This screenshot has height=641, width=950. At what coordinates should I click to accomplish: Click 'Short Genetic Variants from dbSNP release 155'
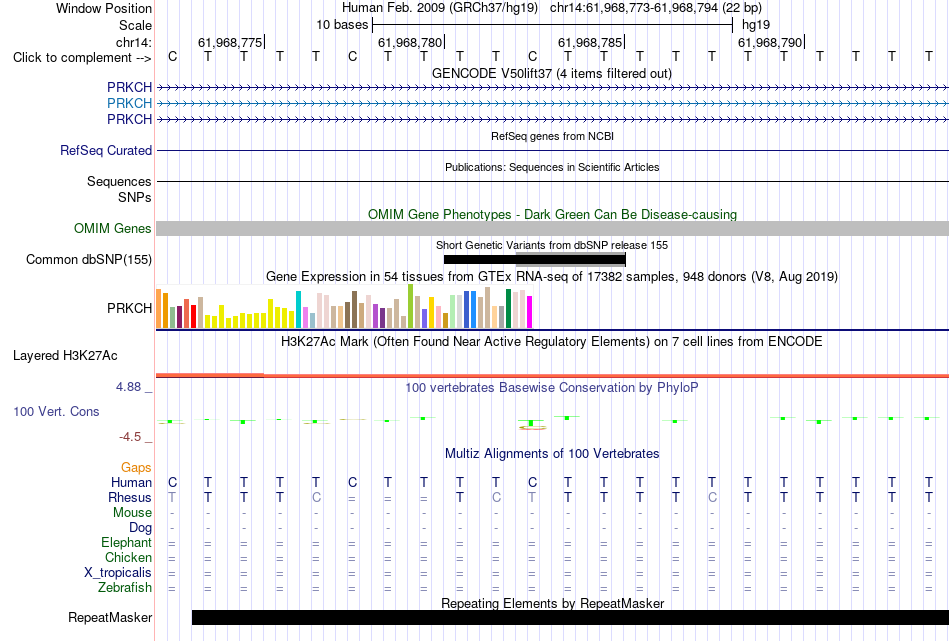(552, 245)
